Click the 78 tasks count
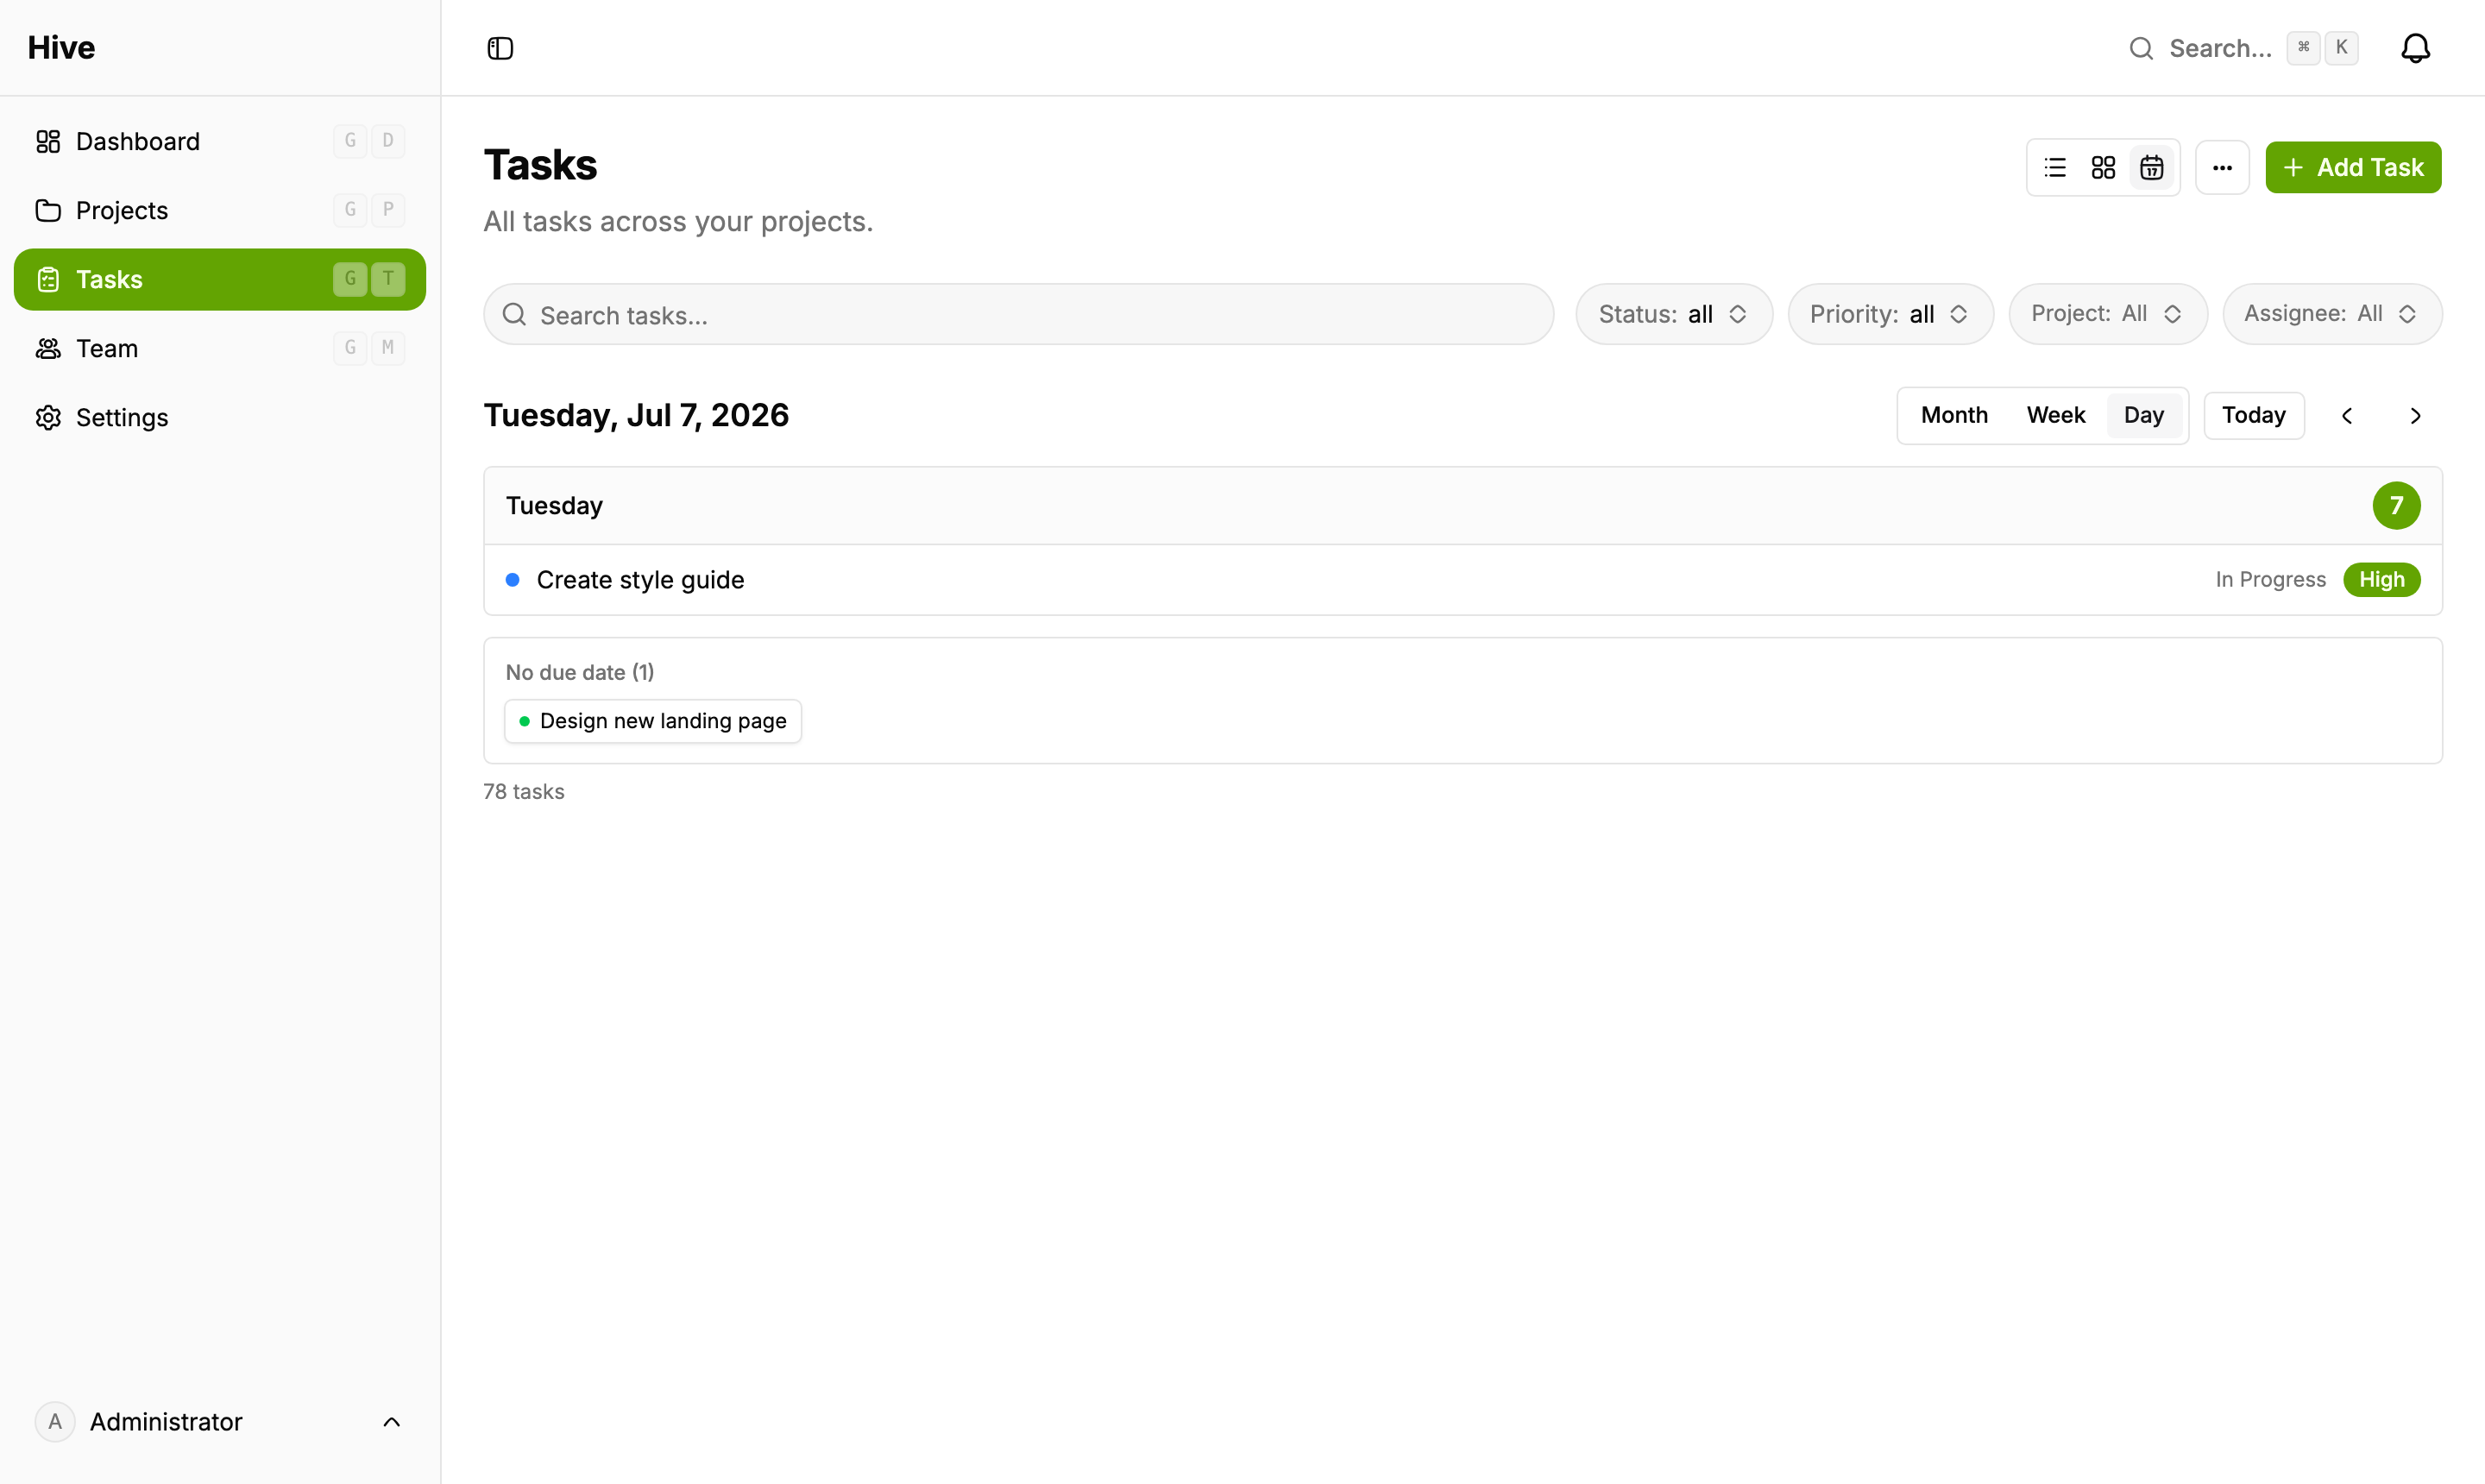This screenshot has width=2485, height=1484. pyautogui.click(x=524, y=791)
